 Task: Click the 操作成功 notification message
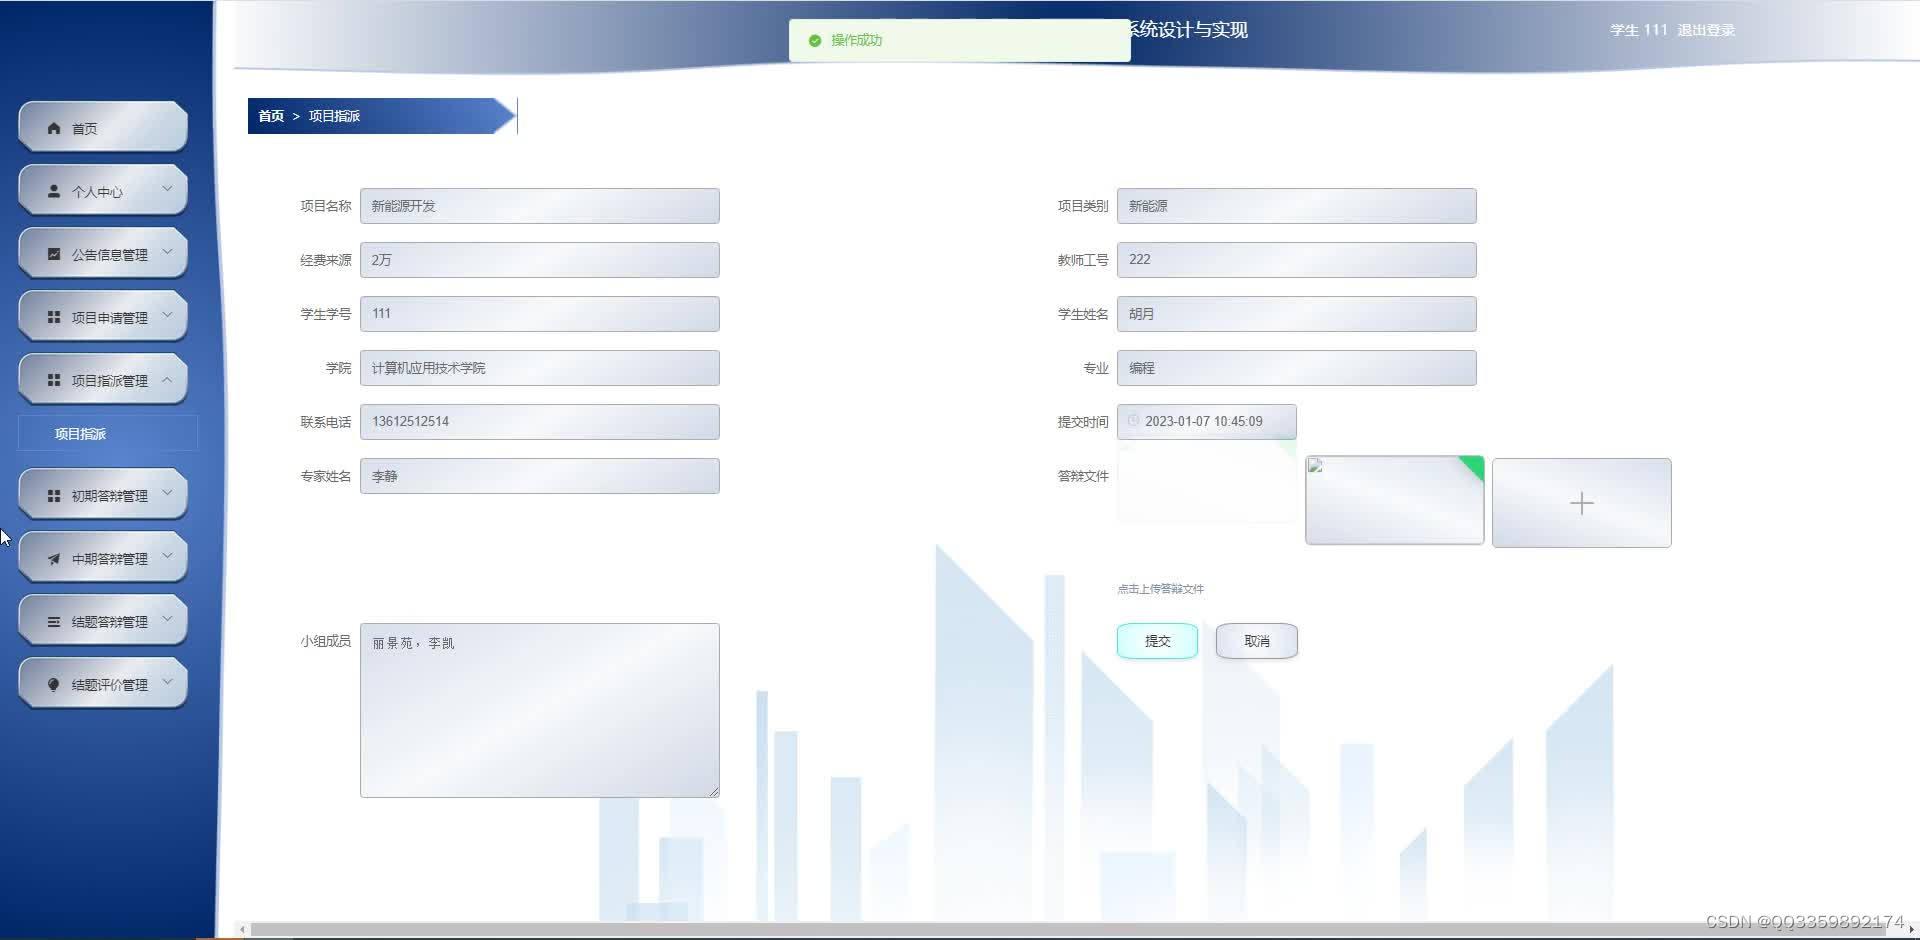[x=959, y=41]
